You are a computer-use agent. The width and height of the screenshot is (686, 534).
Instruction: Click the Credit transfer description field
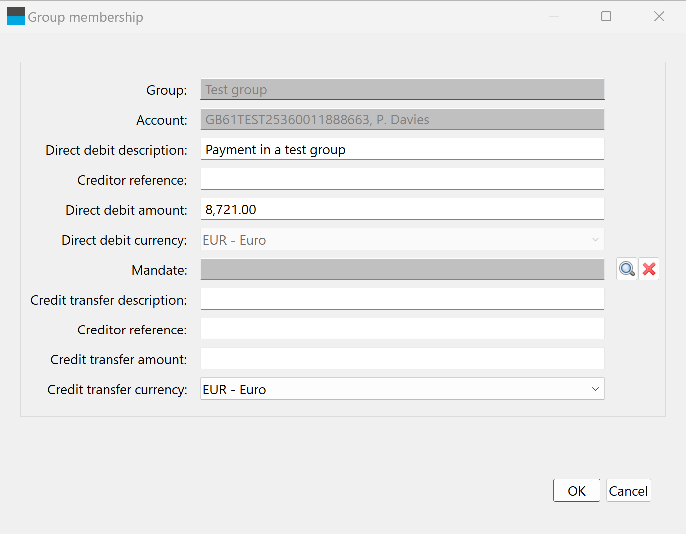pyautogui.click(x=402, y=299)
